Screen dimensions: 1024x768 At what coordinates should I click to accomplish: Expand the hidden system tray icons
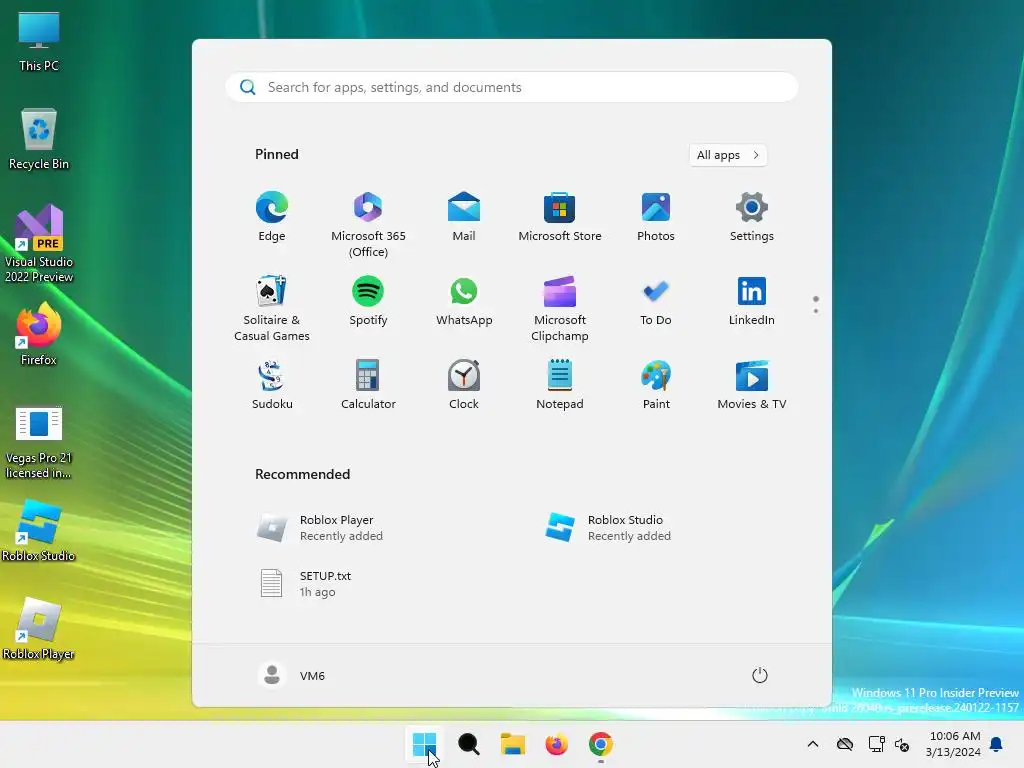pos(812,744)
